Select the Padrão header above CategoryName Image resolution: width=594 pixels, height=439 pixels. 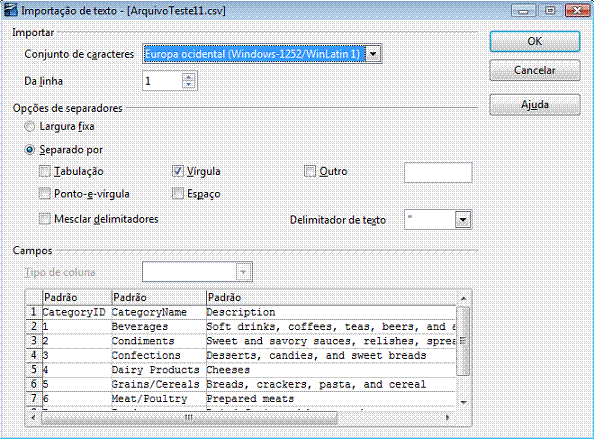click(159, 297)
